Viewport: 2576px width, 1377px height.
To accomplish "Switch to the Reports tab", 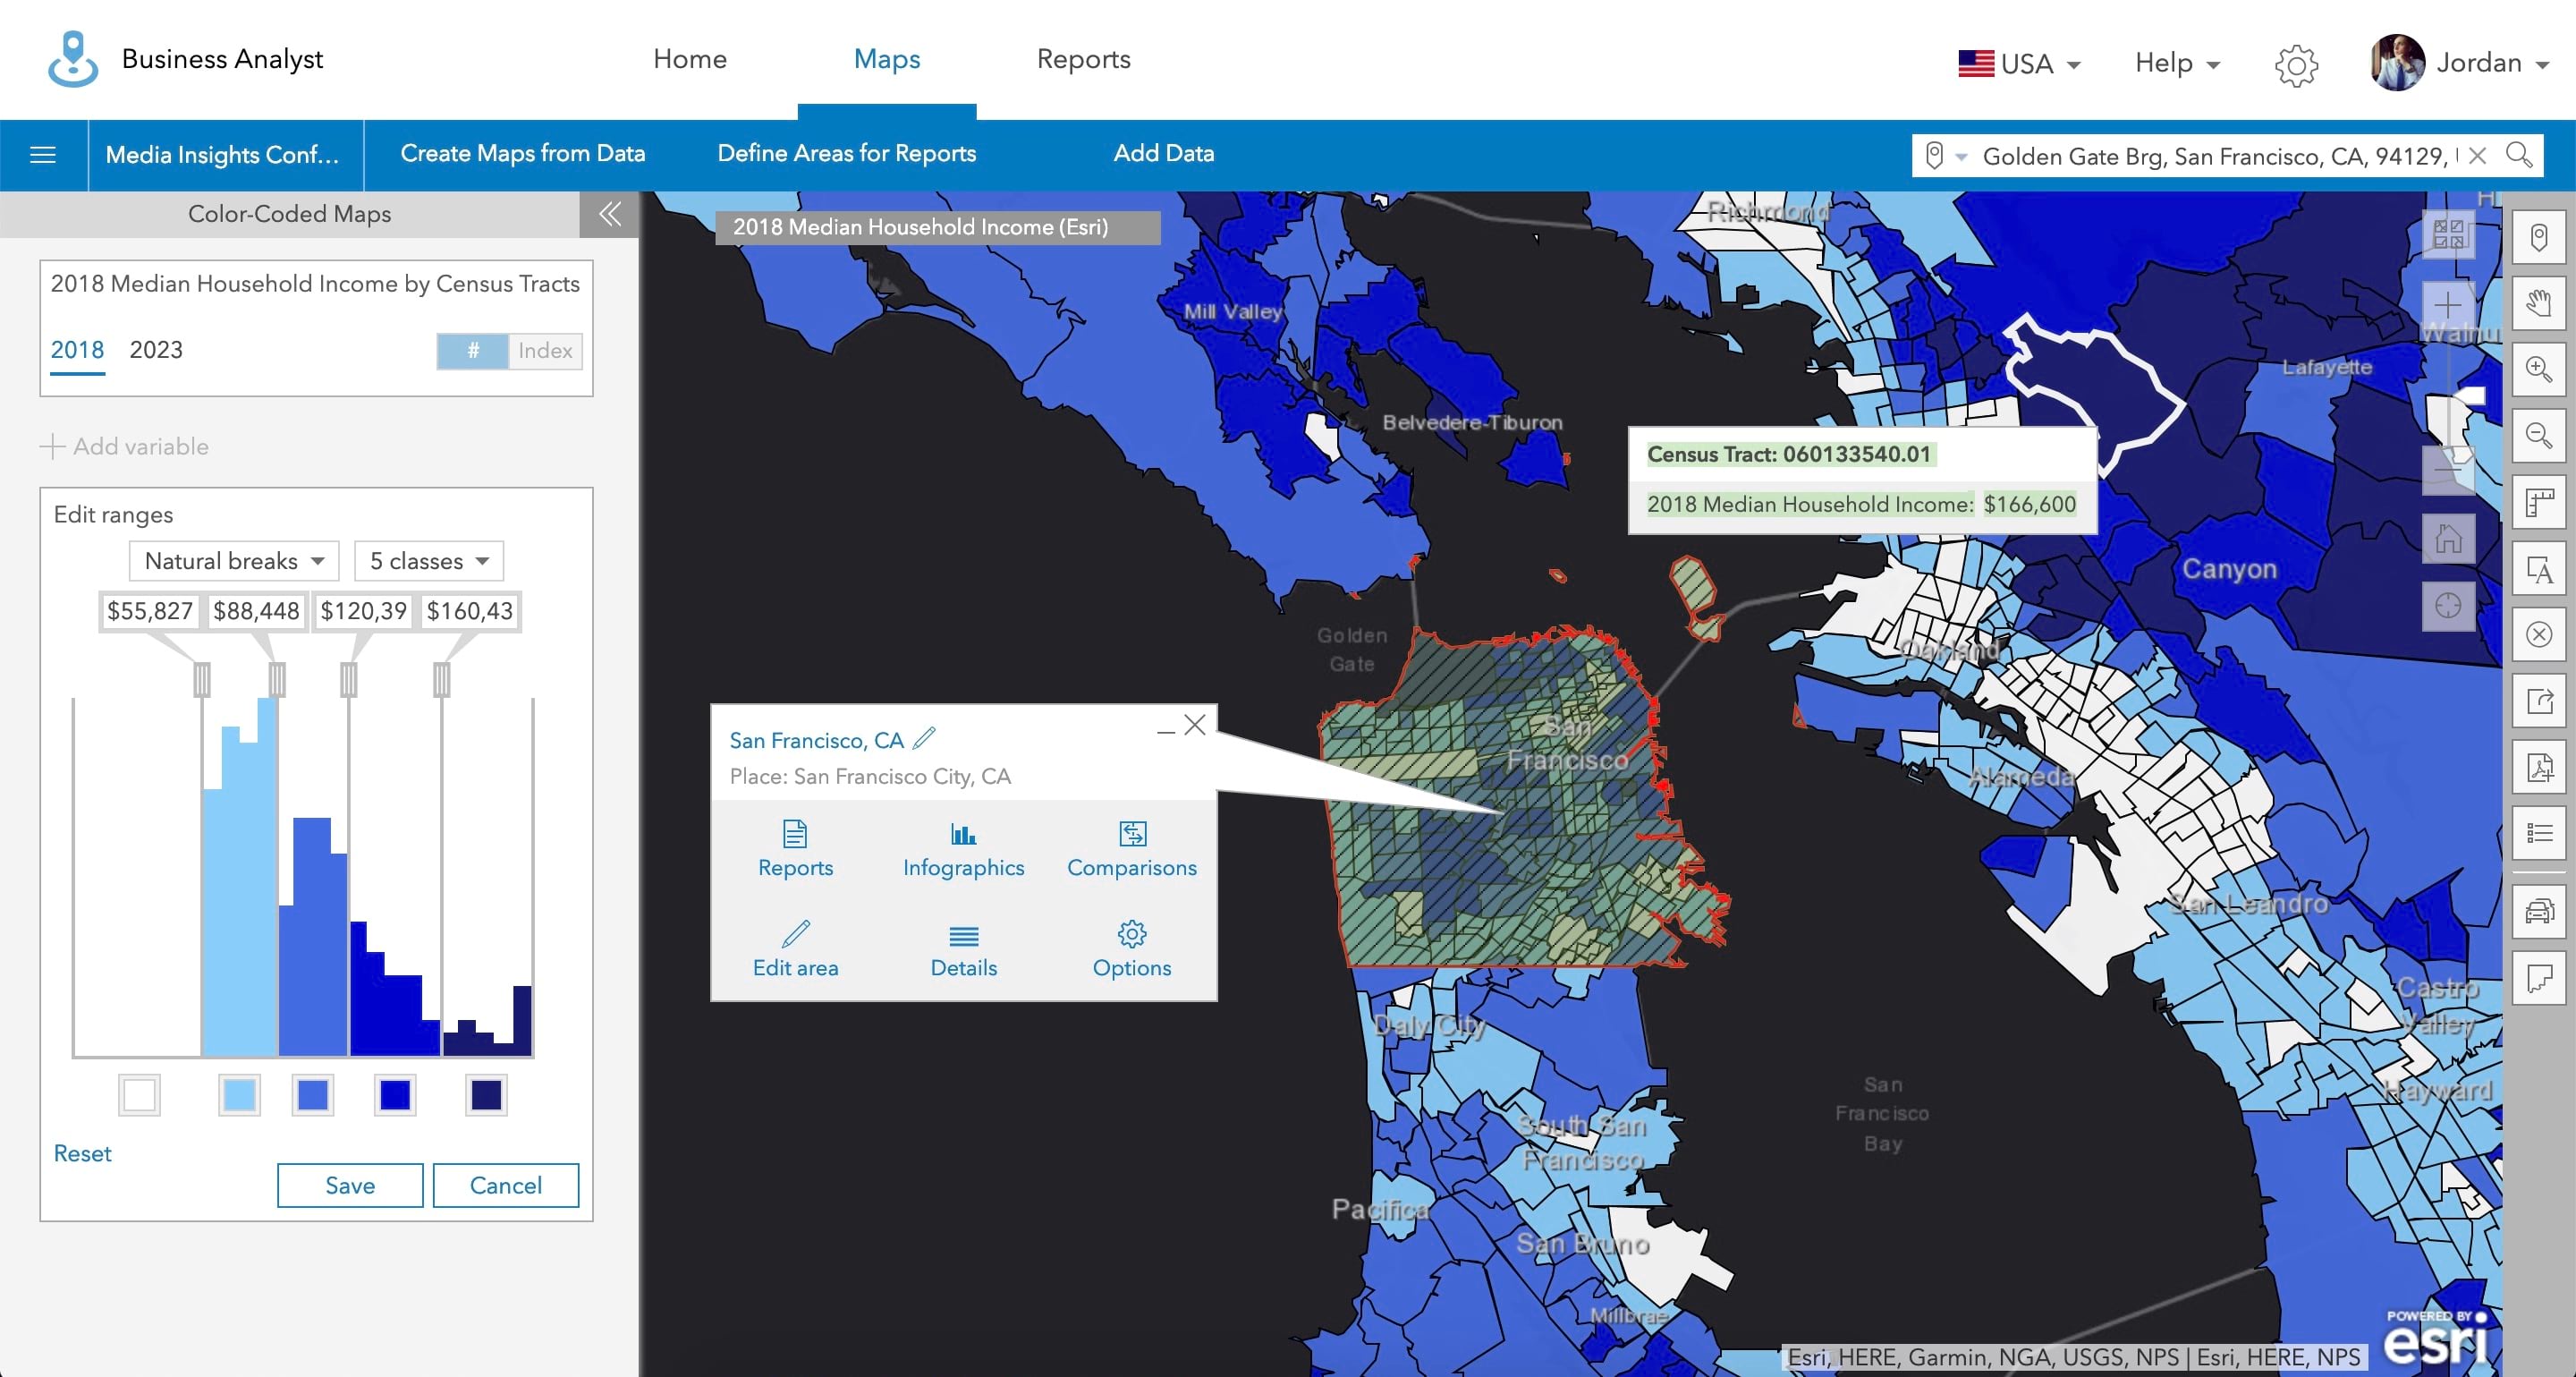I will [x=1084, y=60].
